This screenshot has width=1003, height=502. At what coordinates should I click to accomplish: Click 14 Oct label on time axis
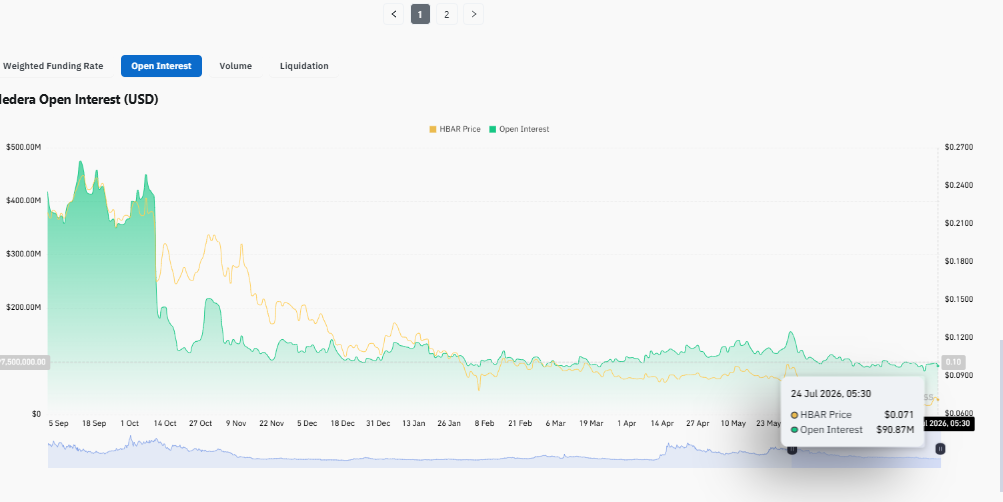[165, 423]
